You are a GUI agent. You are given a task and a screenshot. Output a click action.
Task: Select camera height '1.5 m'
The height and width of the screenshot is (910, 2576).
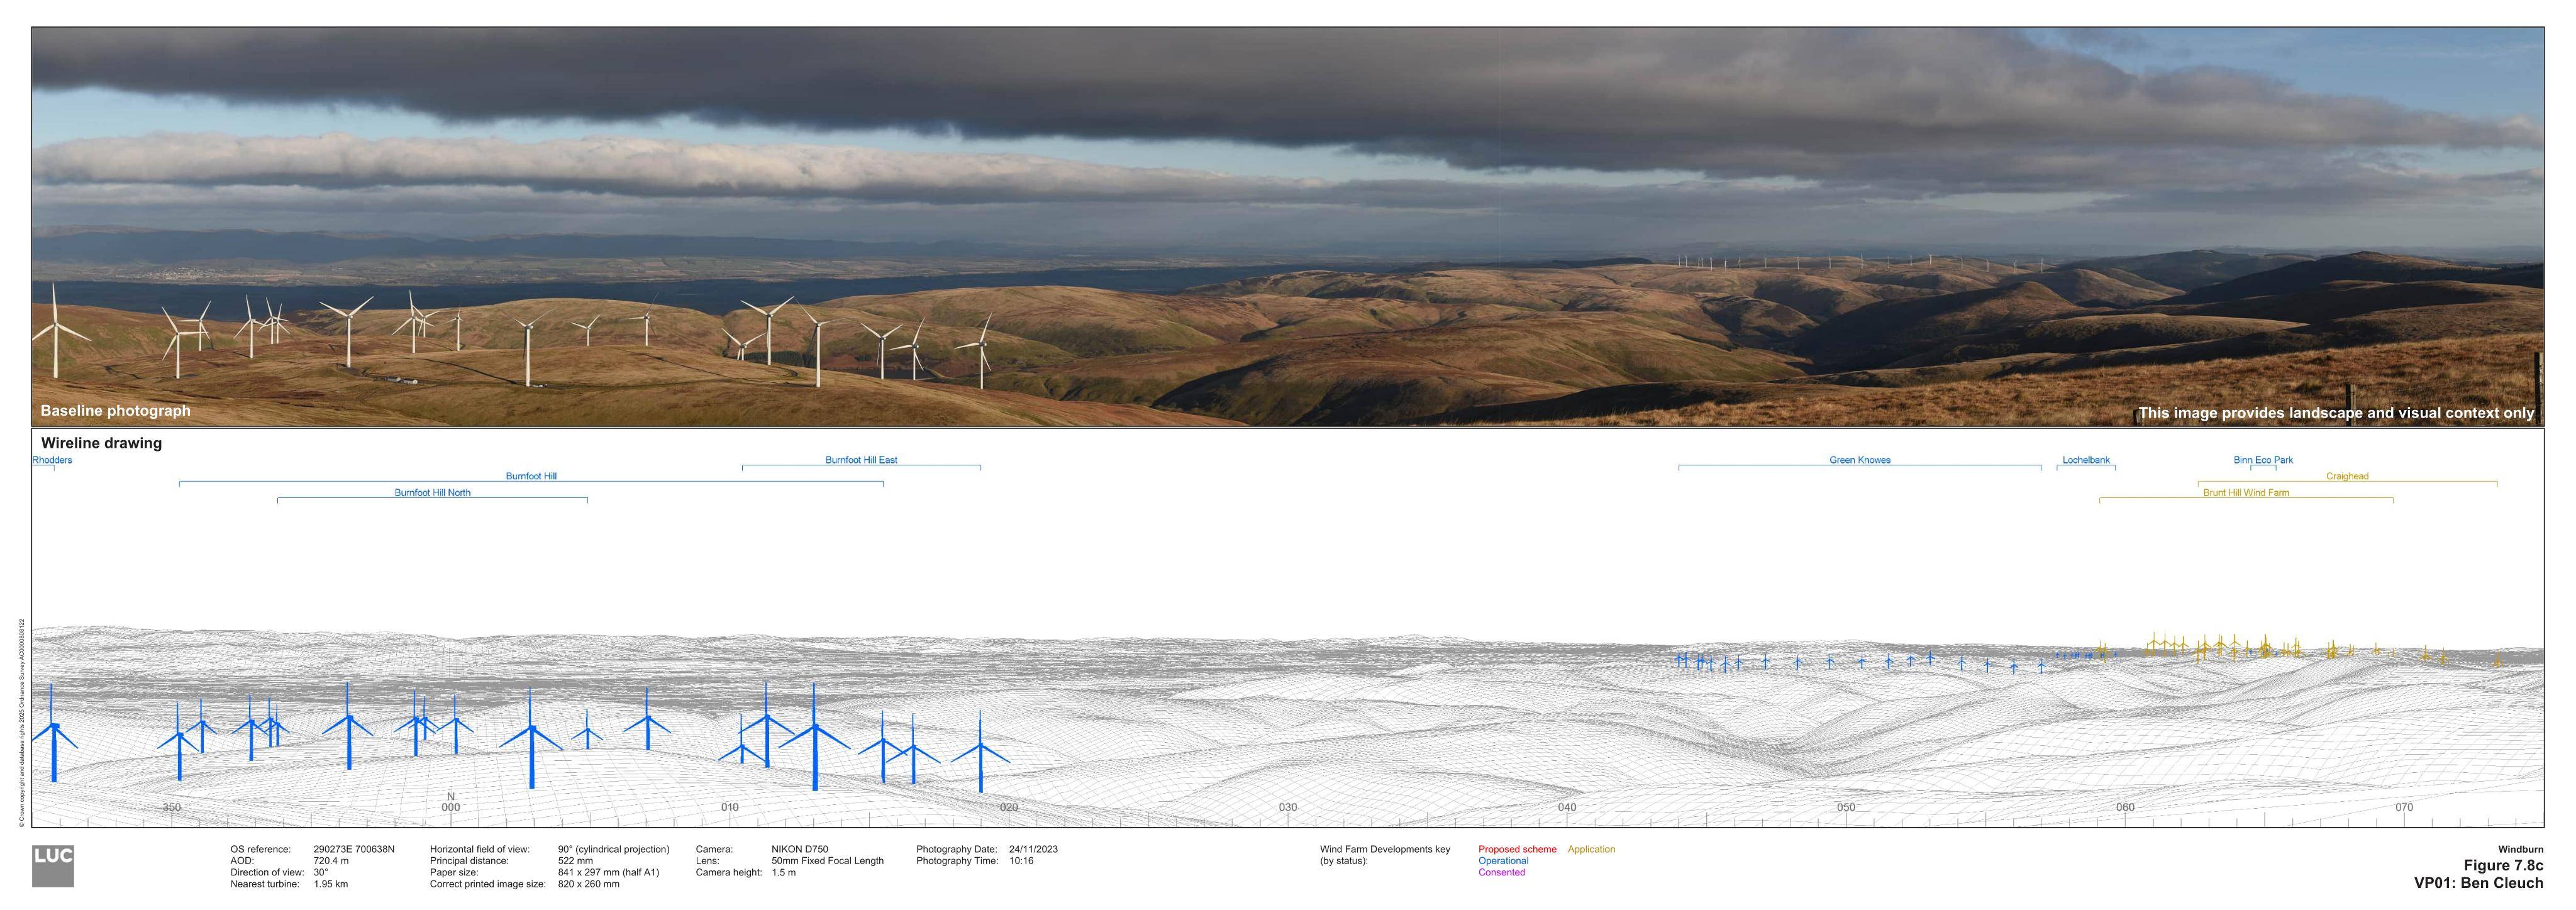784,872
